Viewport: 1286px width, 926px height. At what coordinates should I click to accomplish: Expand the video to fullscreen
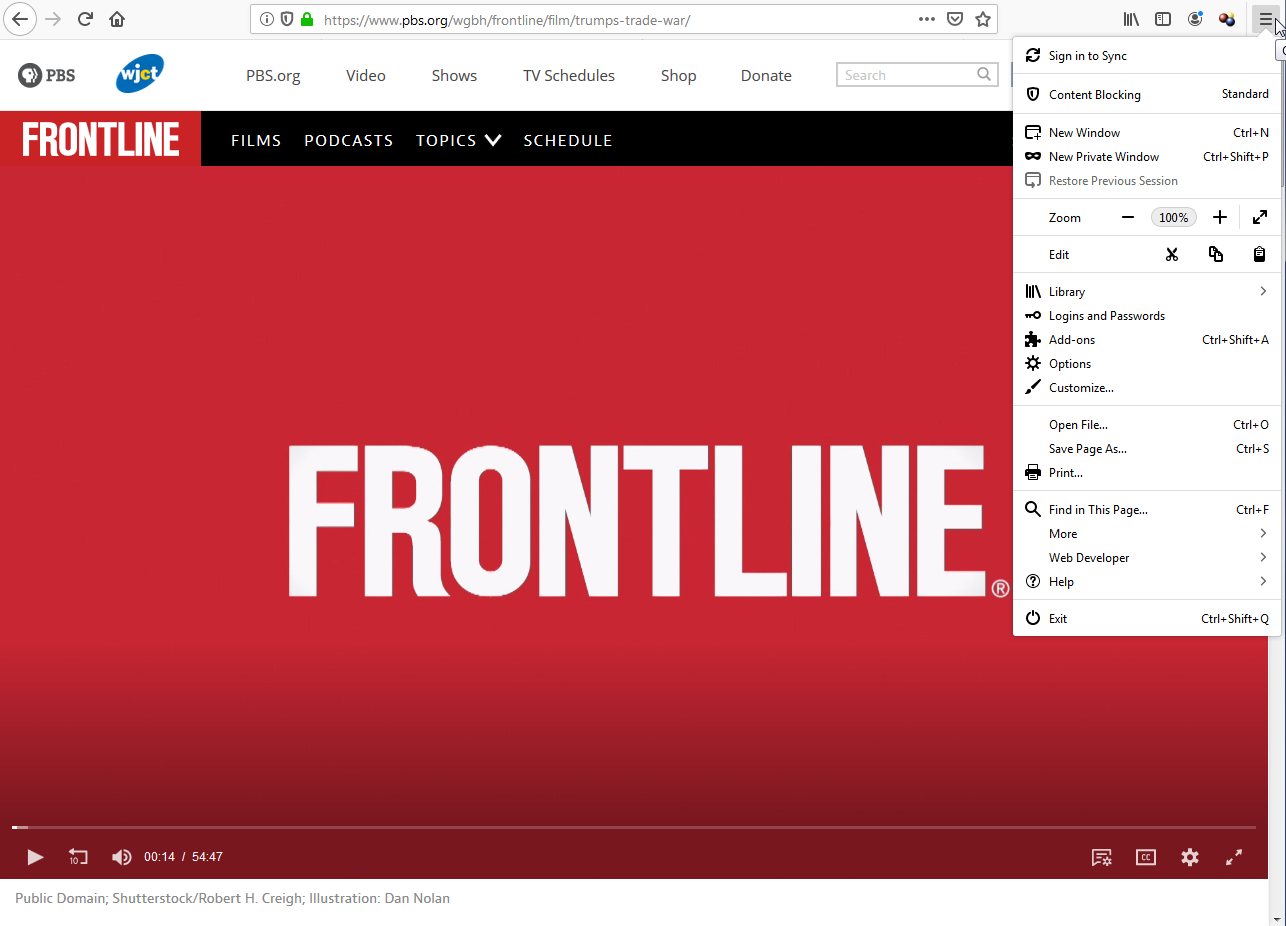(1234, 857)
